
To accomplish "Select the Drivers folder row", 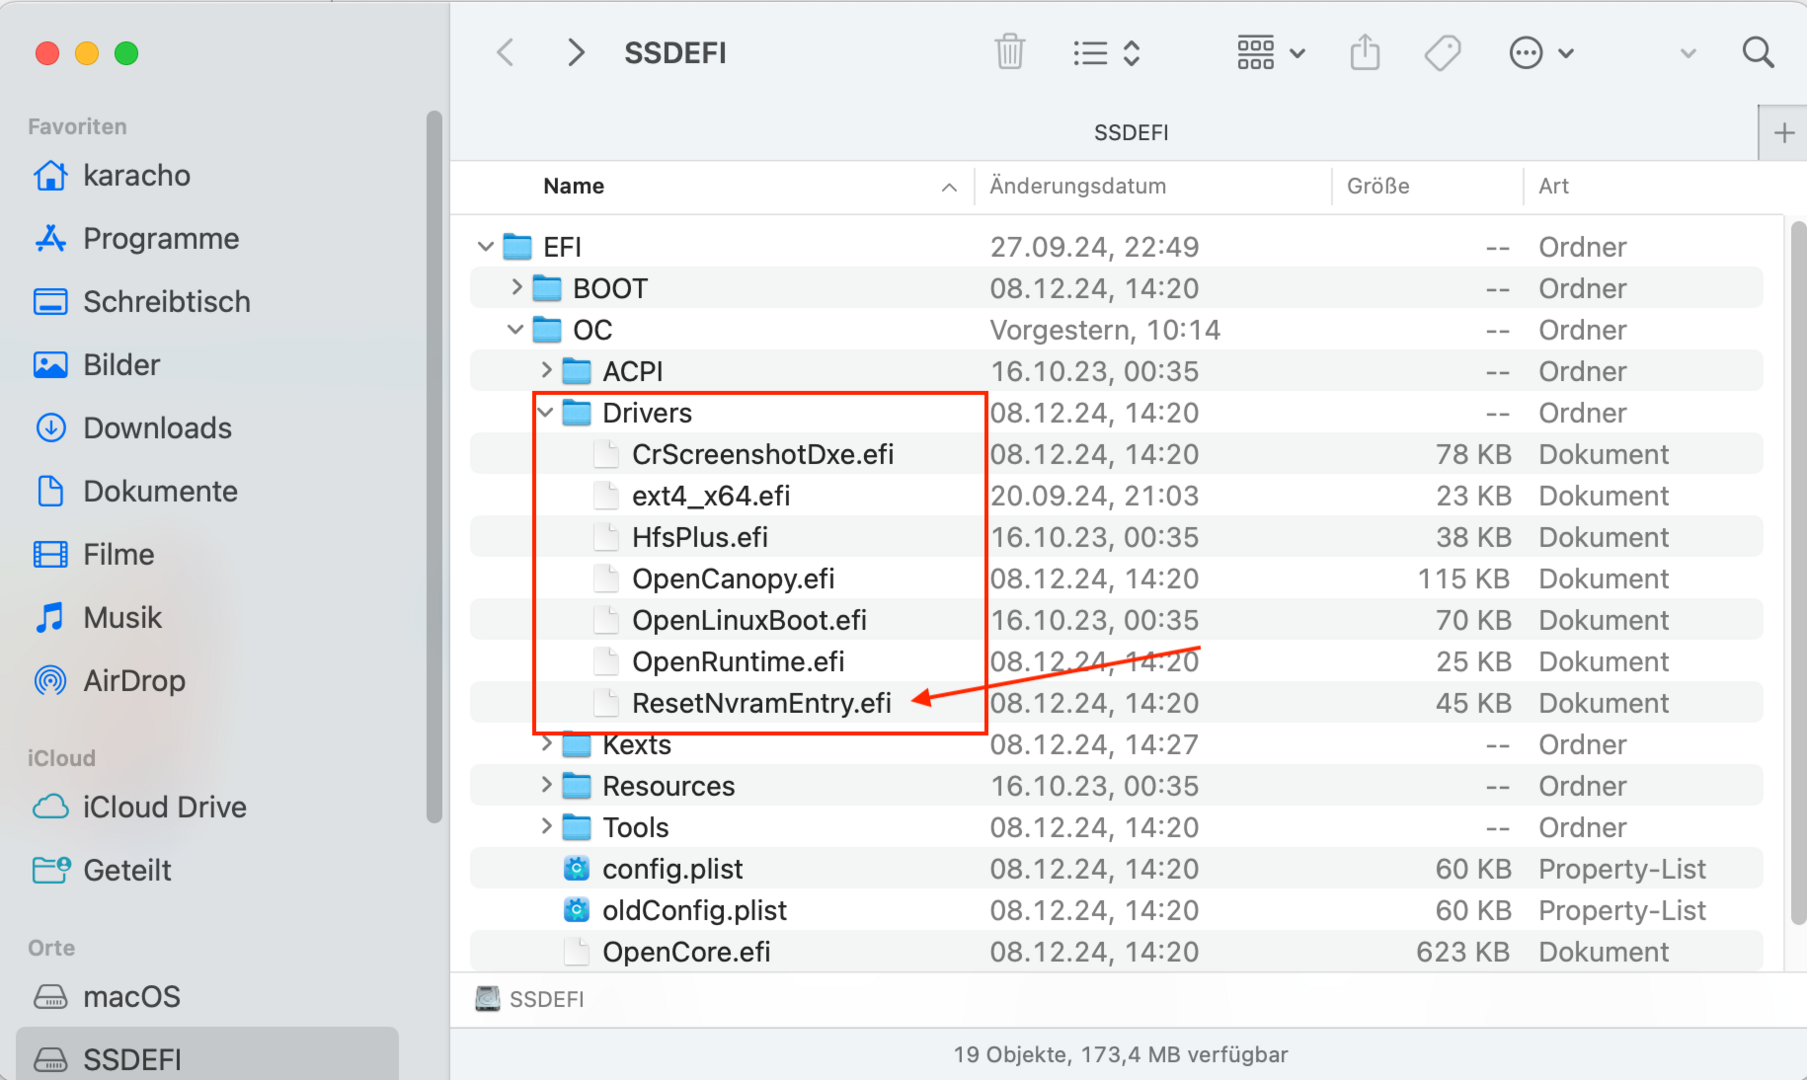I will [1116, 412].
